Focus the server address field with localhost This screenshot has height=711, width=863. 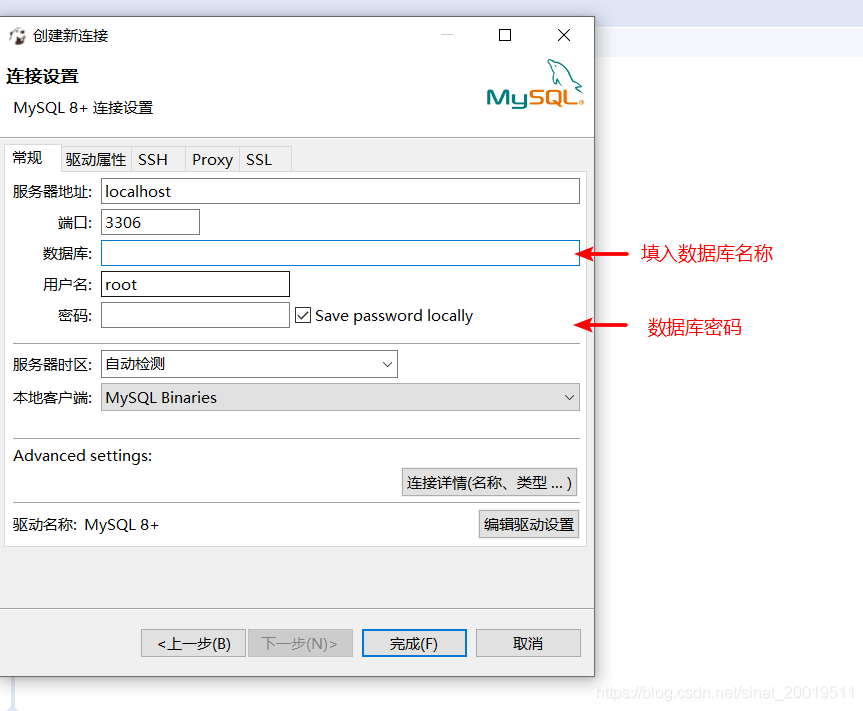click(340, 191)
